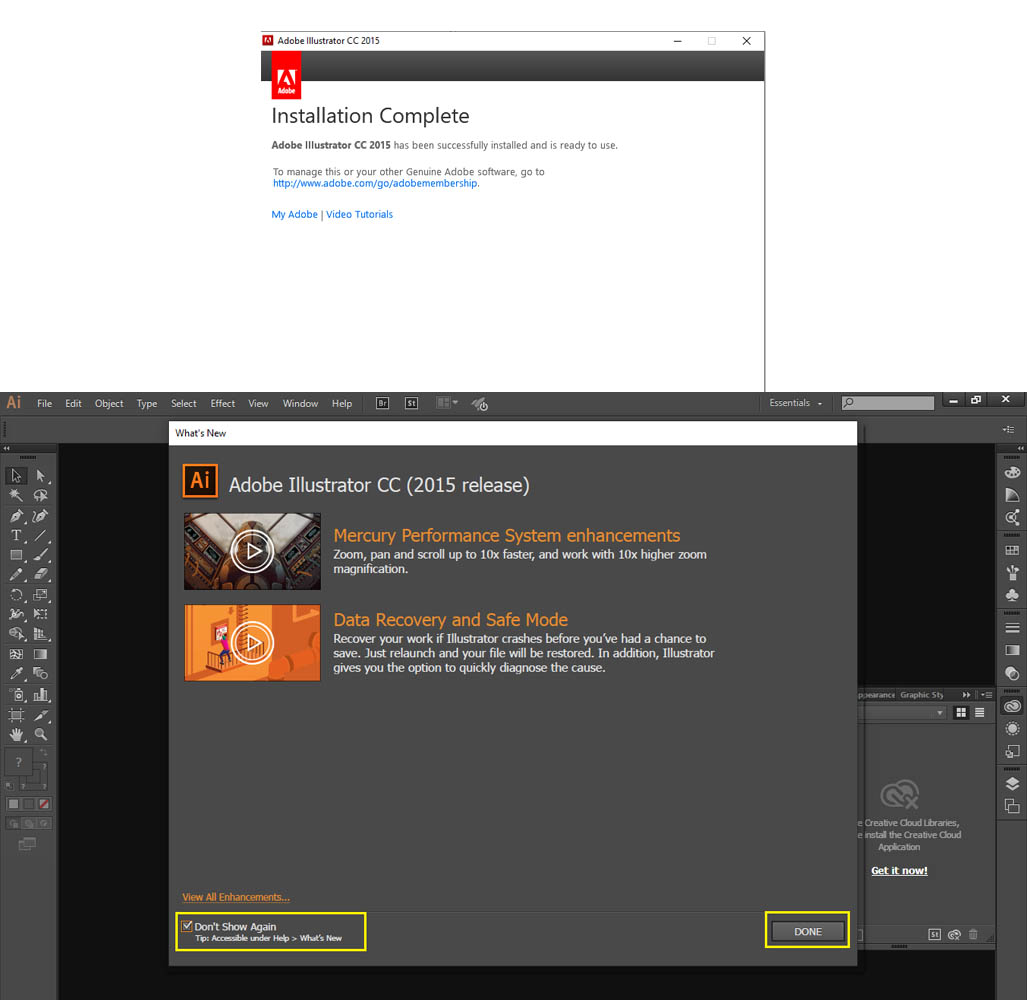Open the Libraries panel flyout menu
Viewport: 1027px width, 1000px height.
(x=987, y=695)
